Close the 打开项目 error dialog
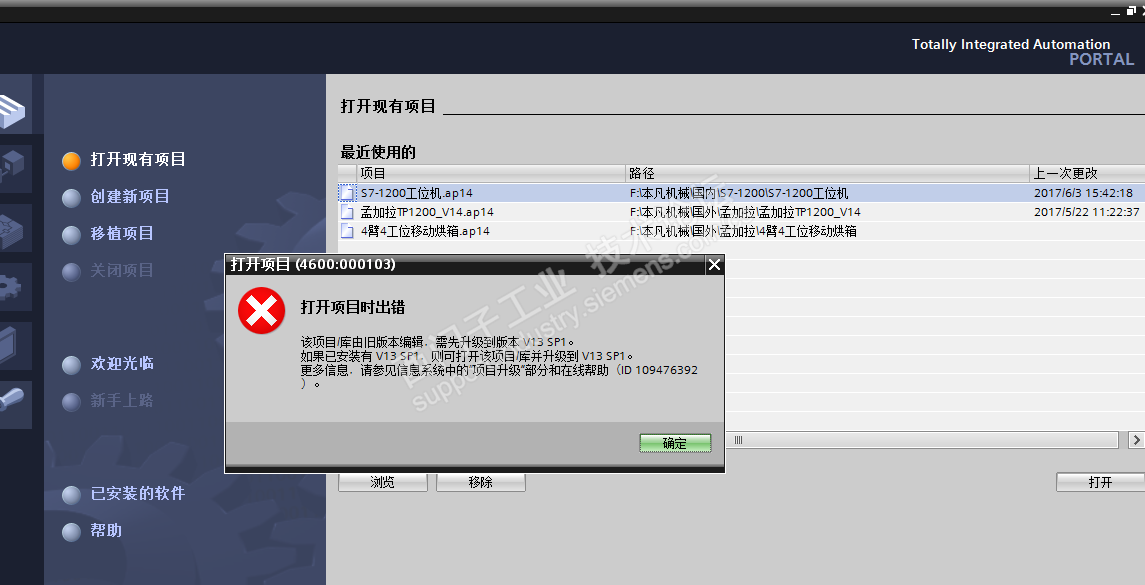This screenshot has width=1145, height=585. click(x=714, y=265)
